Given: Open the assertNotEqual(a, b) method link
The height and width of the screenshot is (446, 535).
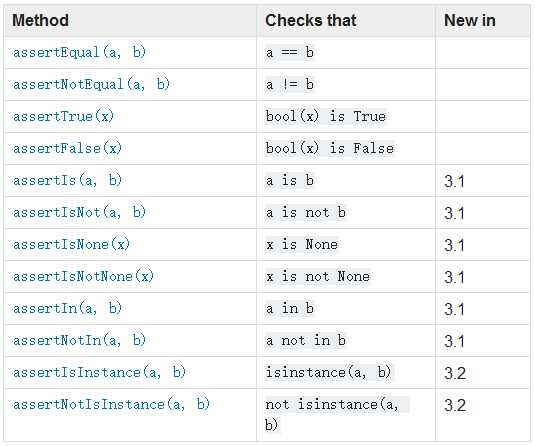Looking at the screenshot, I should [x=91, y=84].
